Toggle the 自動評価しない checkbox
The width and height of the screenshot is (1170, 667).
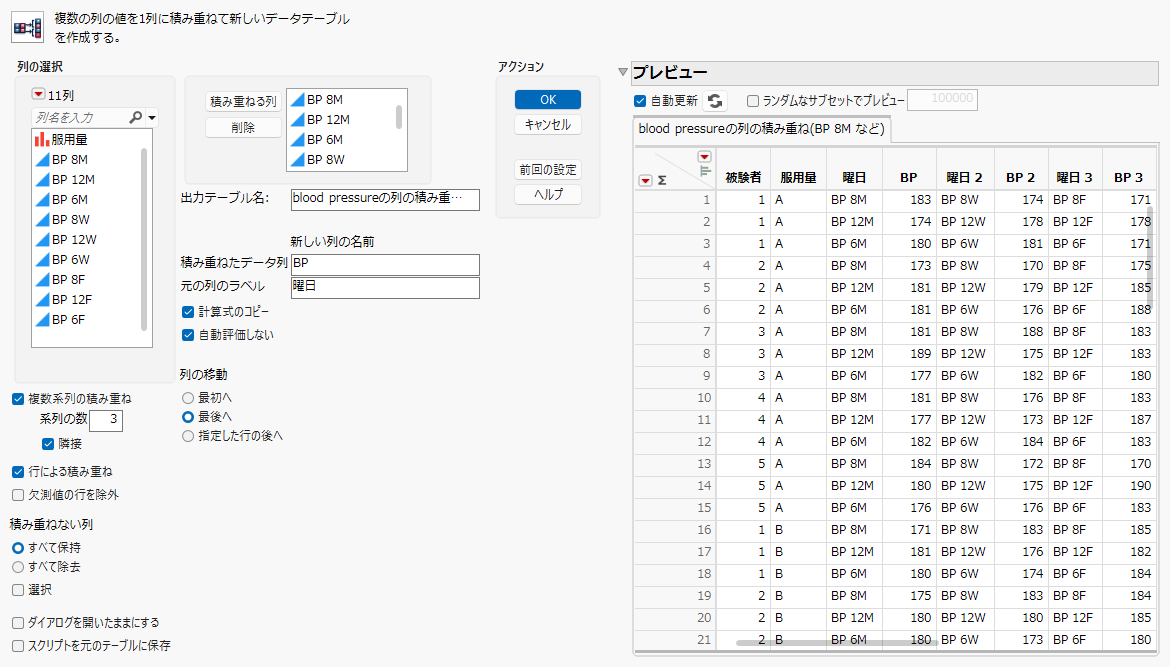[x=188, y=335]
